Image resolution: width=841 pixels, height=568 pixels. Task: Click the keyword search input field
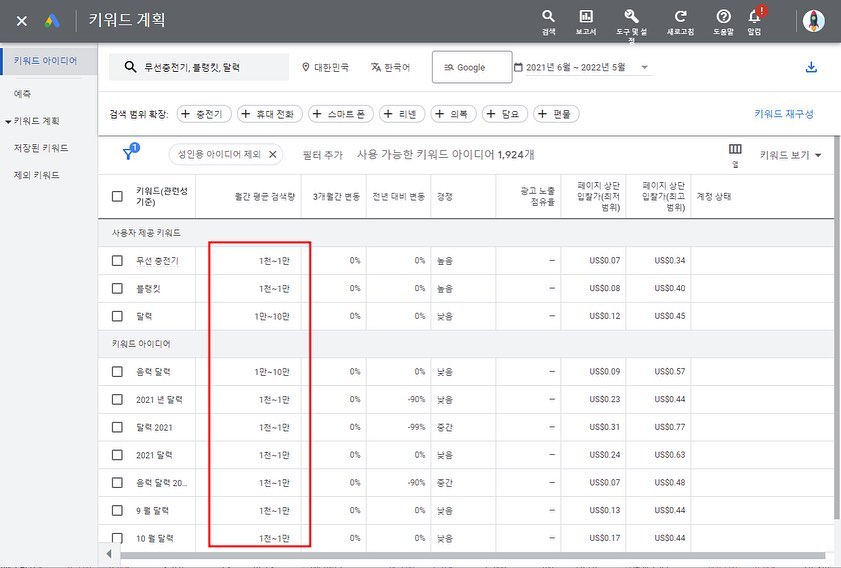[199, 67]
